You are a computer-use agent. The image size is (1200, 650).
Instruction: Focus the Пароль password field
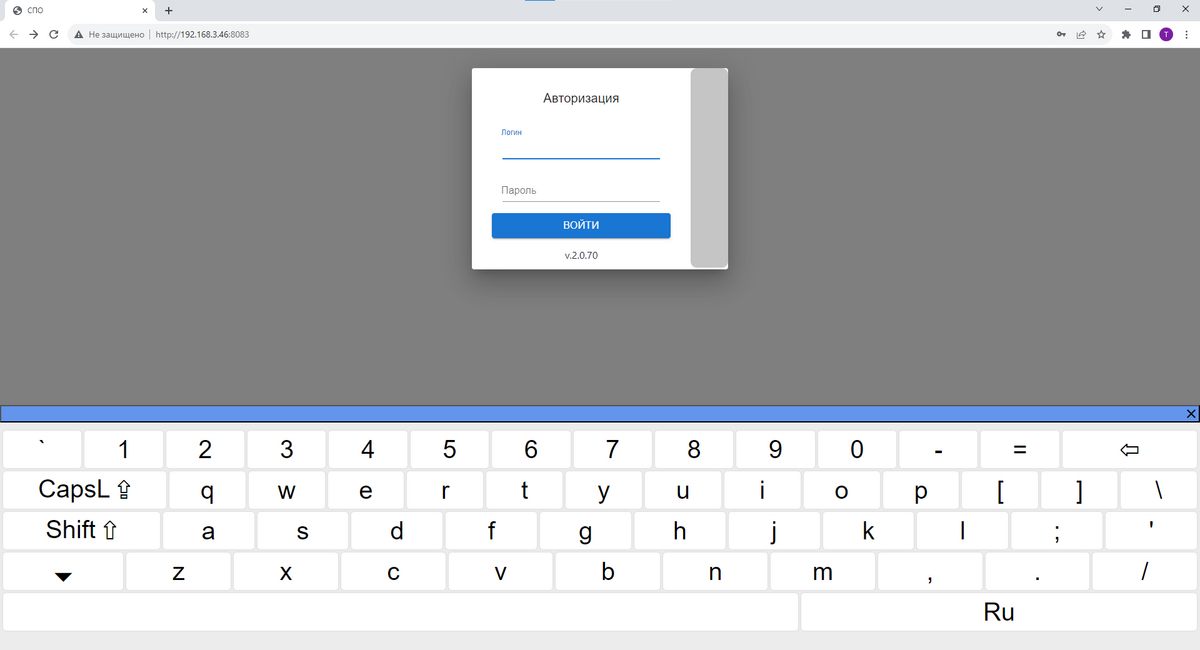click(x=580, y=190)
